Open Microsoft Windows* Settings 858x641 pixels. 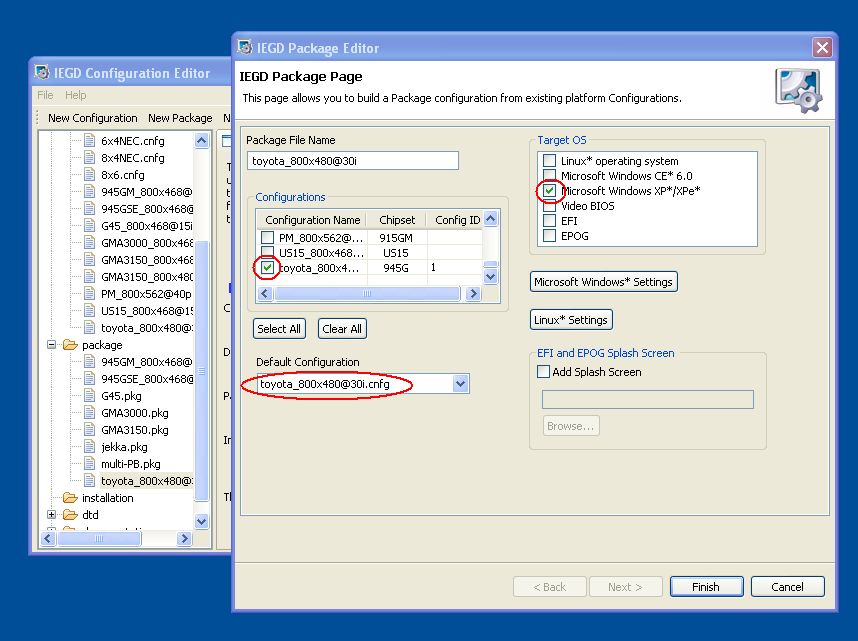point(603,282)
